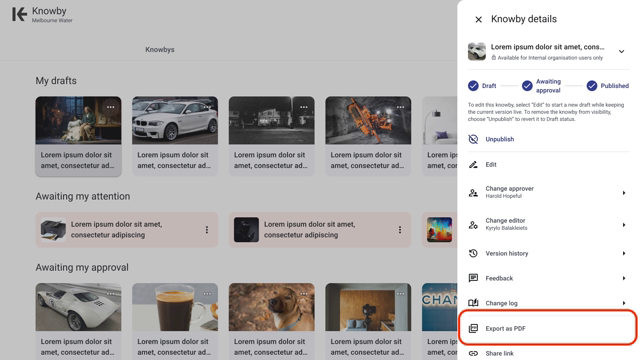
Task: Open options on the camera studio card
Action: [x=400, y=293]
